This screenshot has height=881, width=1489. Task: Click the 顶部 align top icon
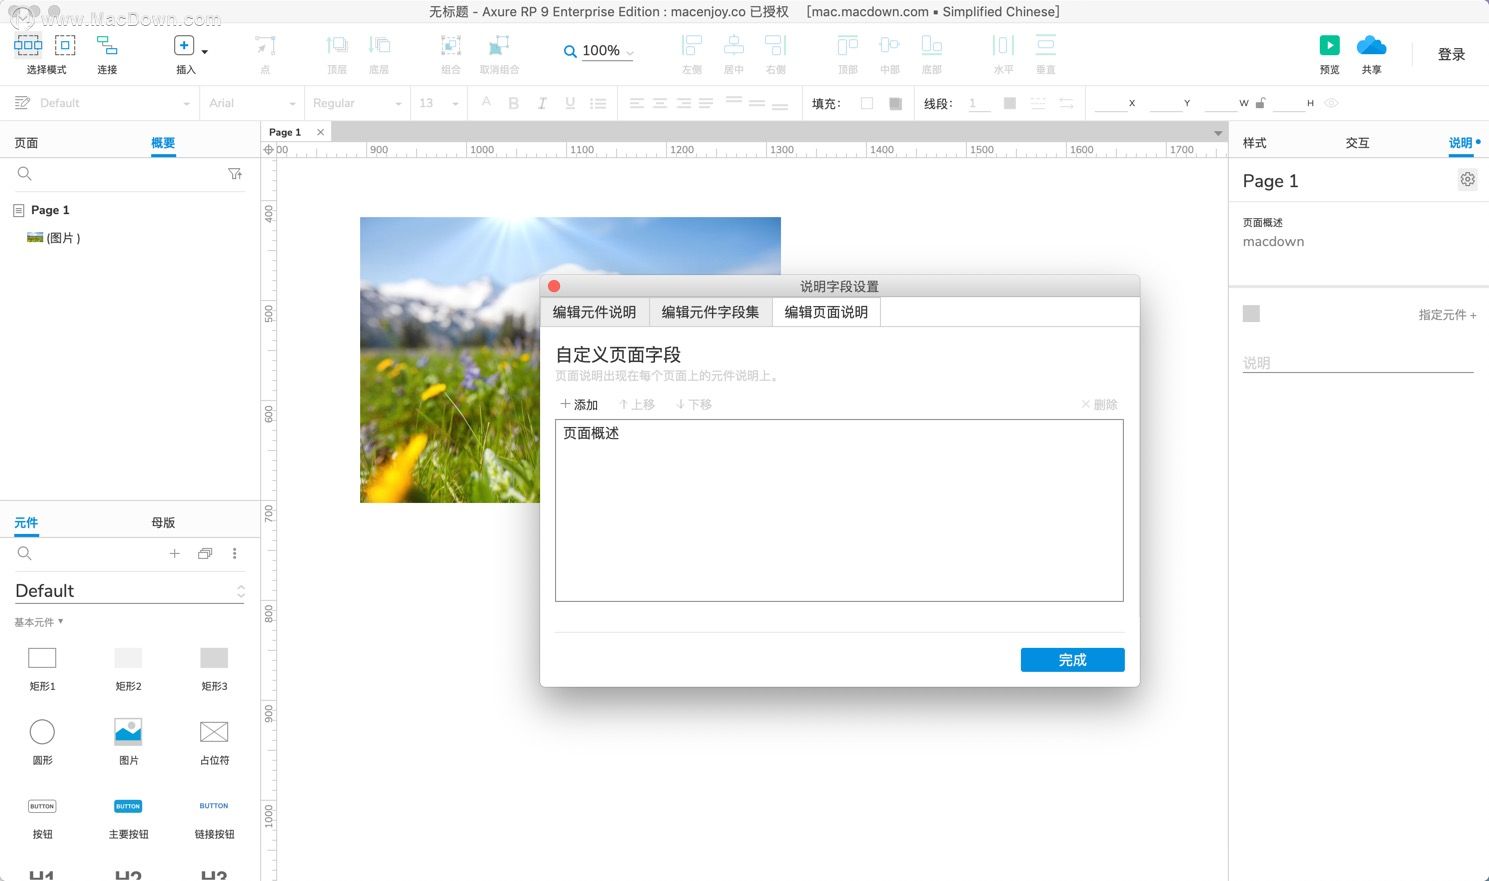[848, 45]
